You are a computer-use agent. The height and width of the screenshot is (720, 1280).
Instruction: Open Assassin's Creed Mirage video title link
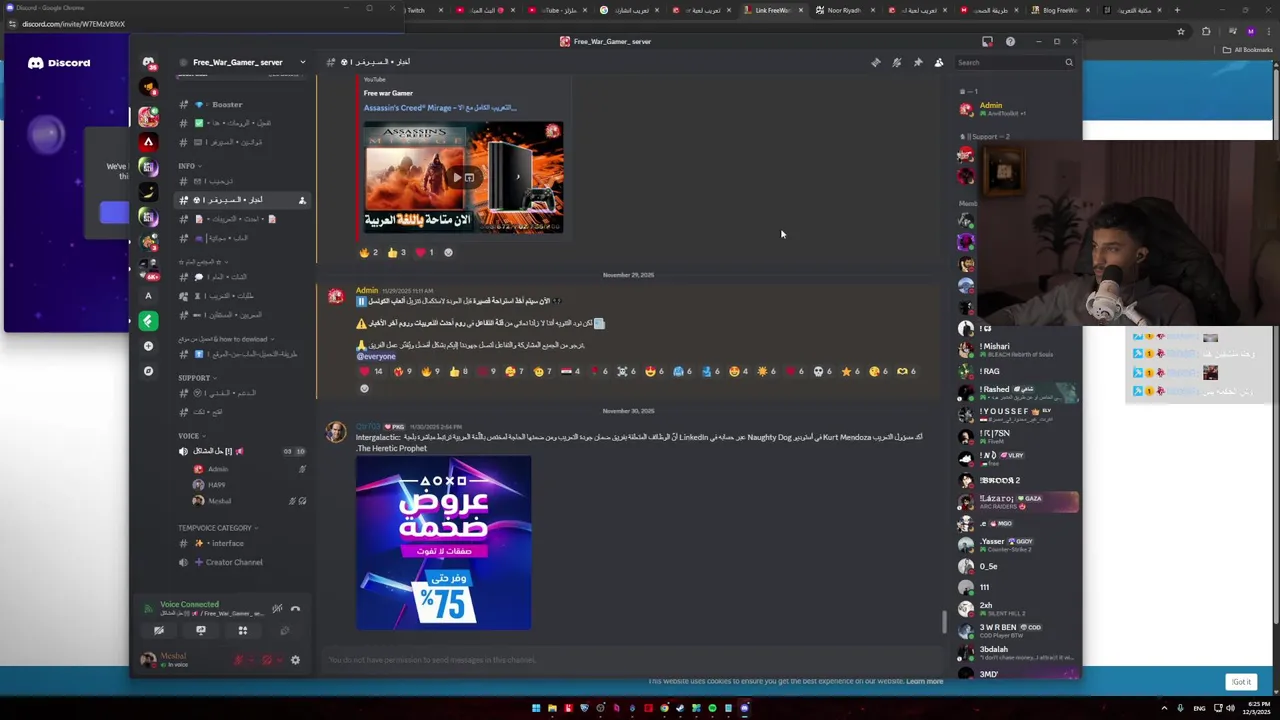click(440, 107)
